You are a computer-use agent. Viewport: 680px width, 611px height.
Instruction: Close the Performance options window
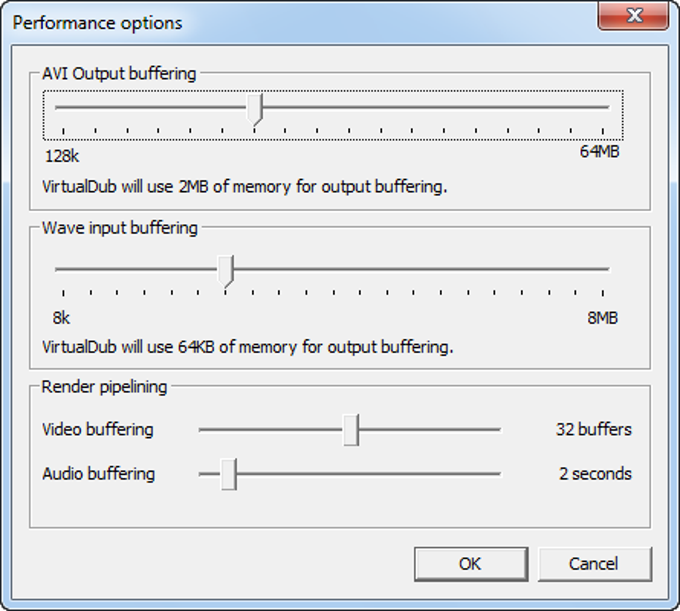[633, 16]
